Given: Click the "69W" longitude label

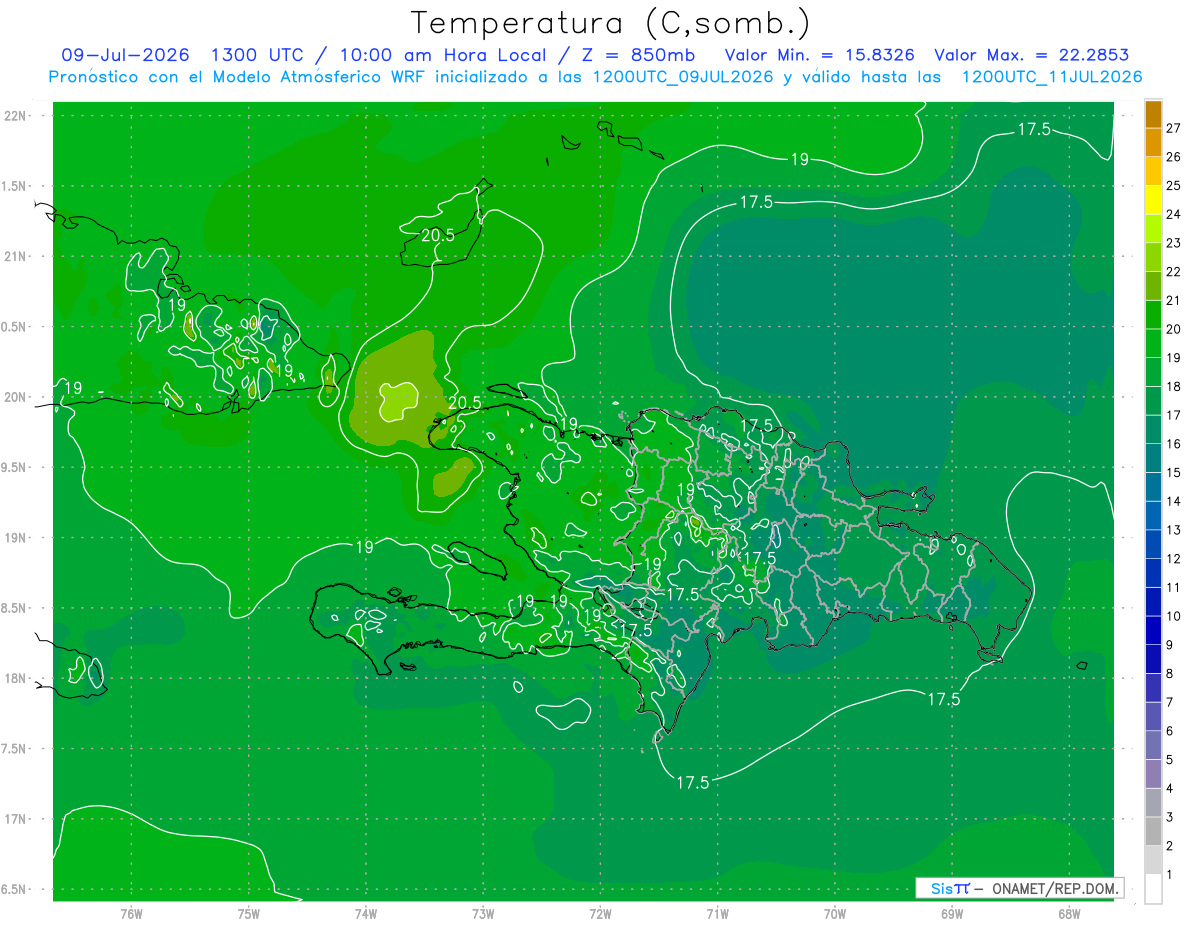Looking at the screenshot, I should pos(952,913).
